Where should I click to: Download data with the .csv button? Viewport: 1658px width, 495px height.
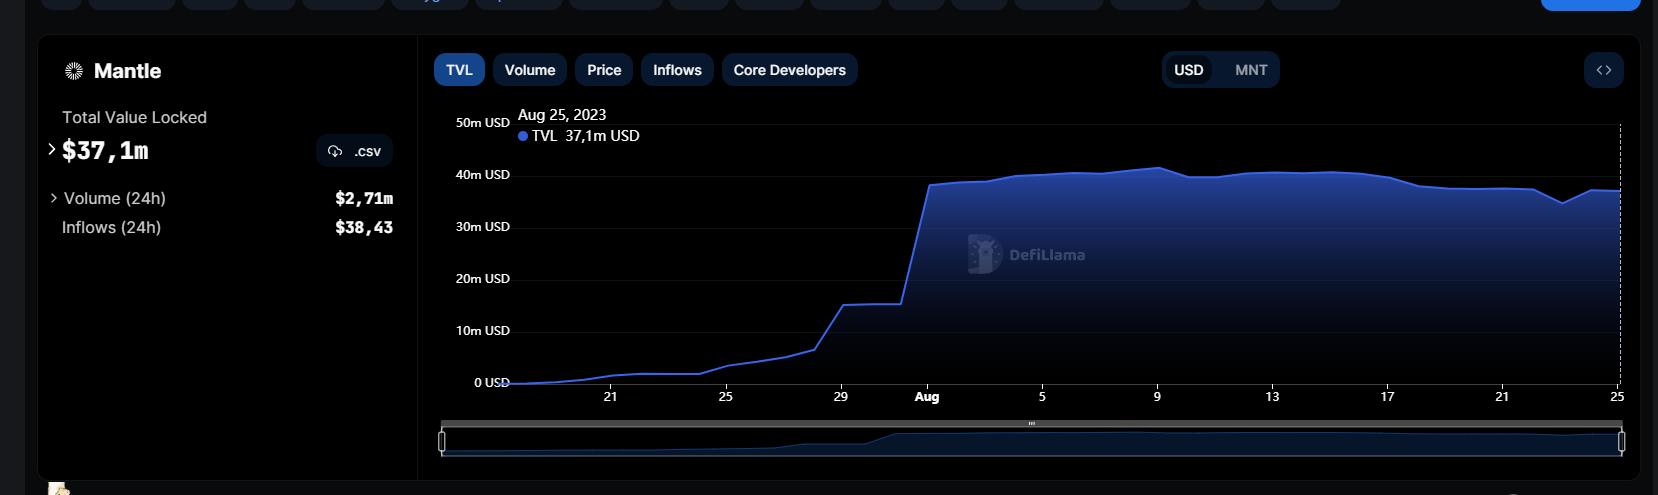coord(354,151)
